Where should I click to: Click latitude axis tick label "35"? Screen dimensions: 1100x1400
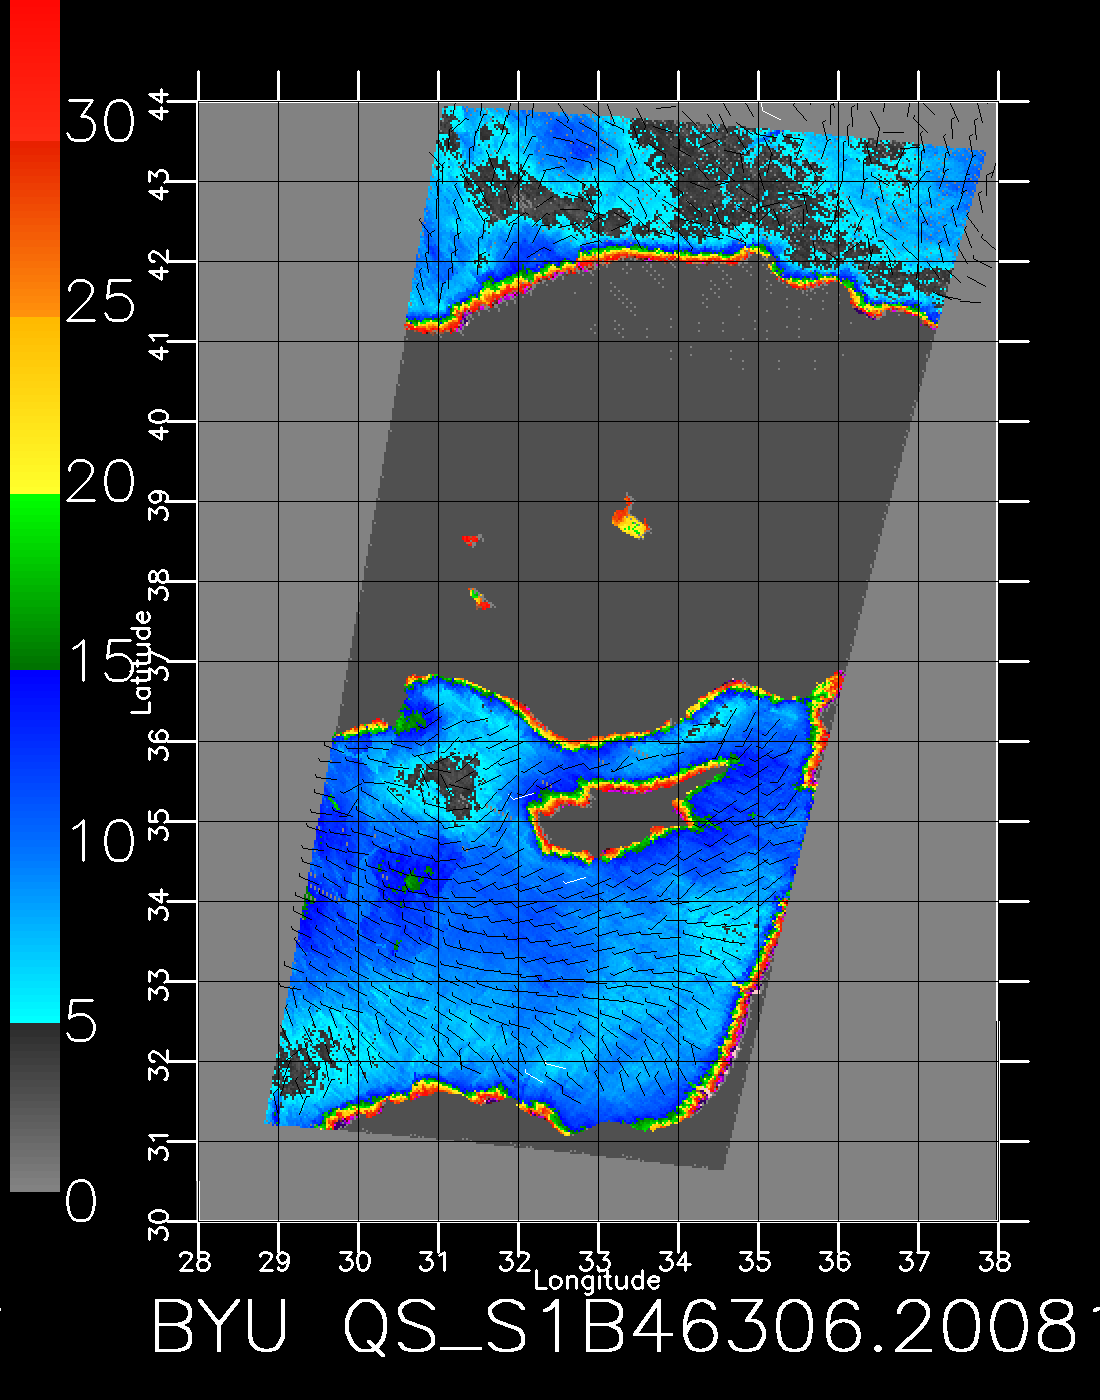pos(160,824)
